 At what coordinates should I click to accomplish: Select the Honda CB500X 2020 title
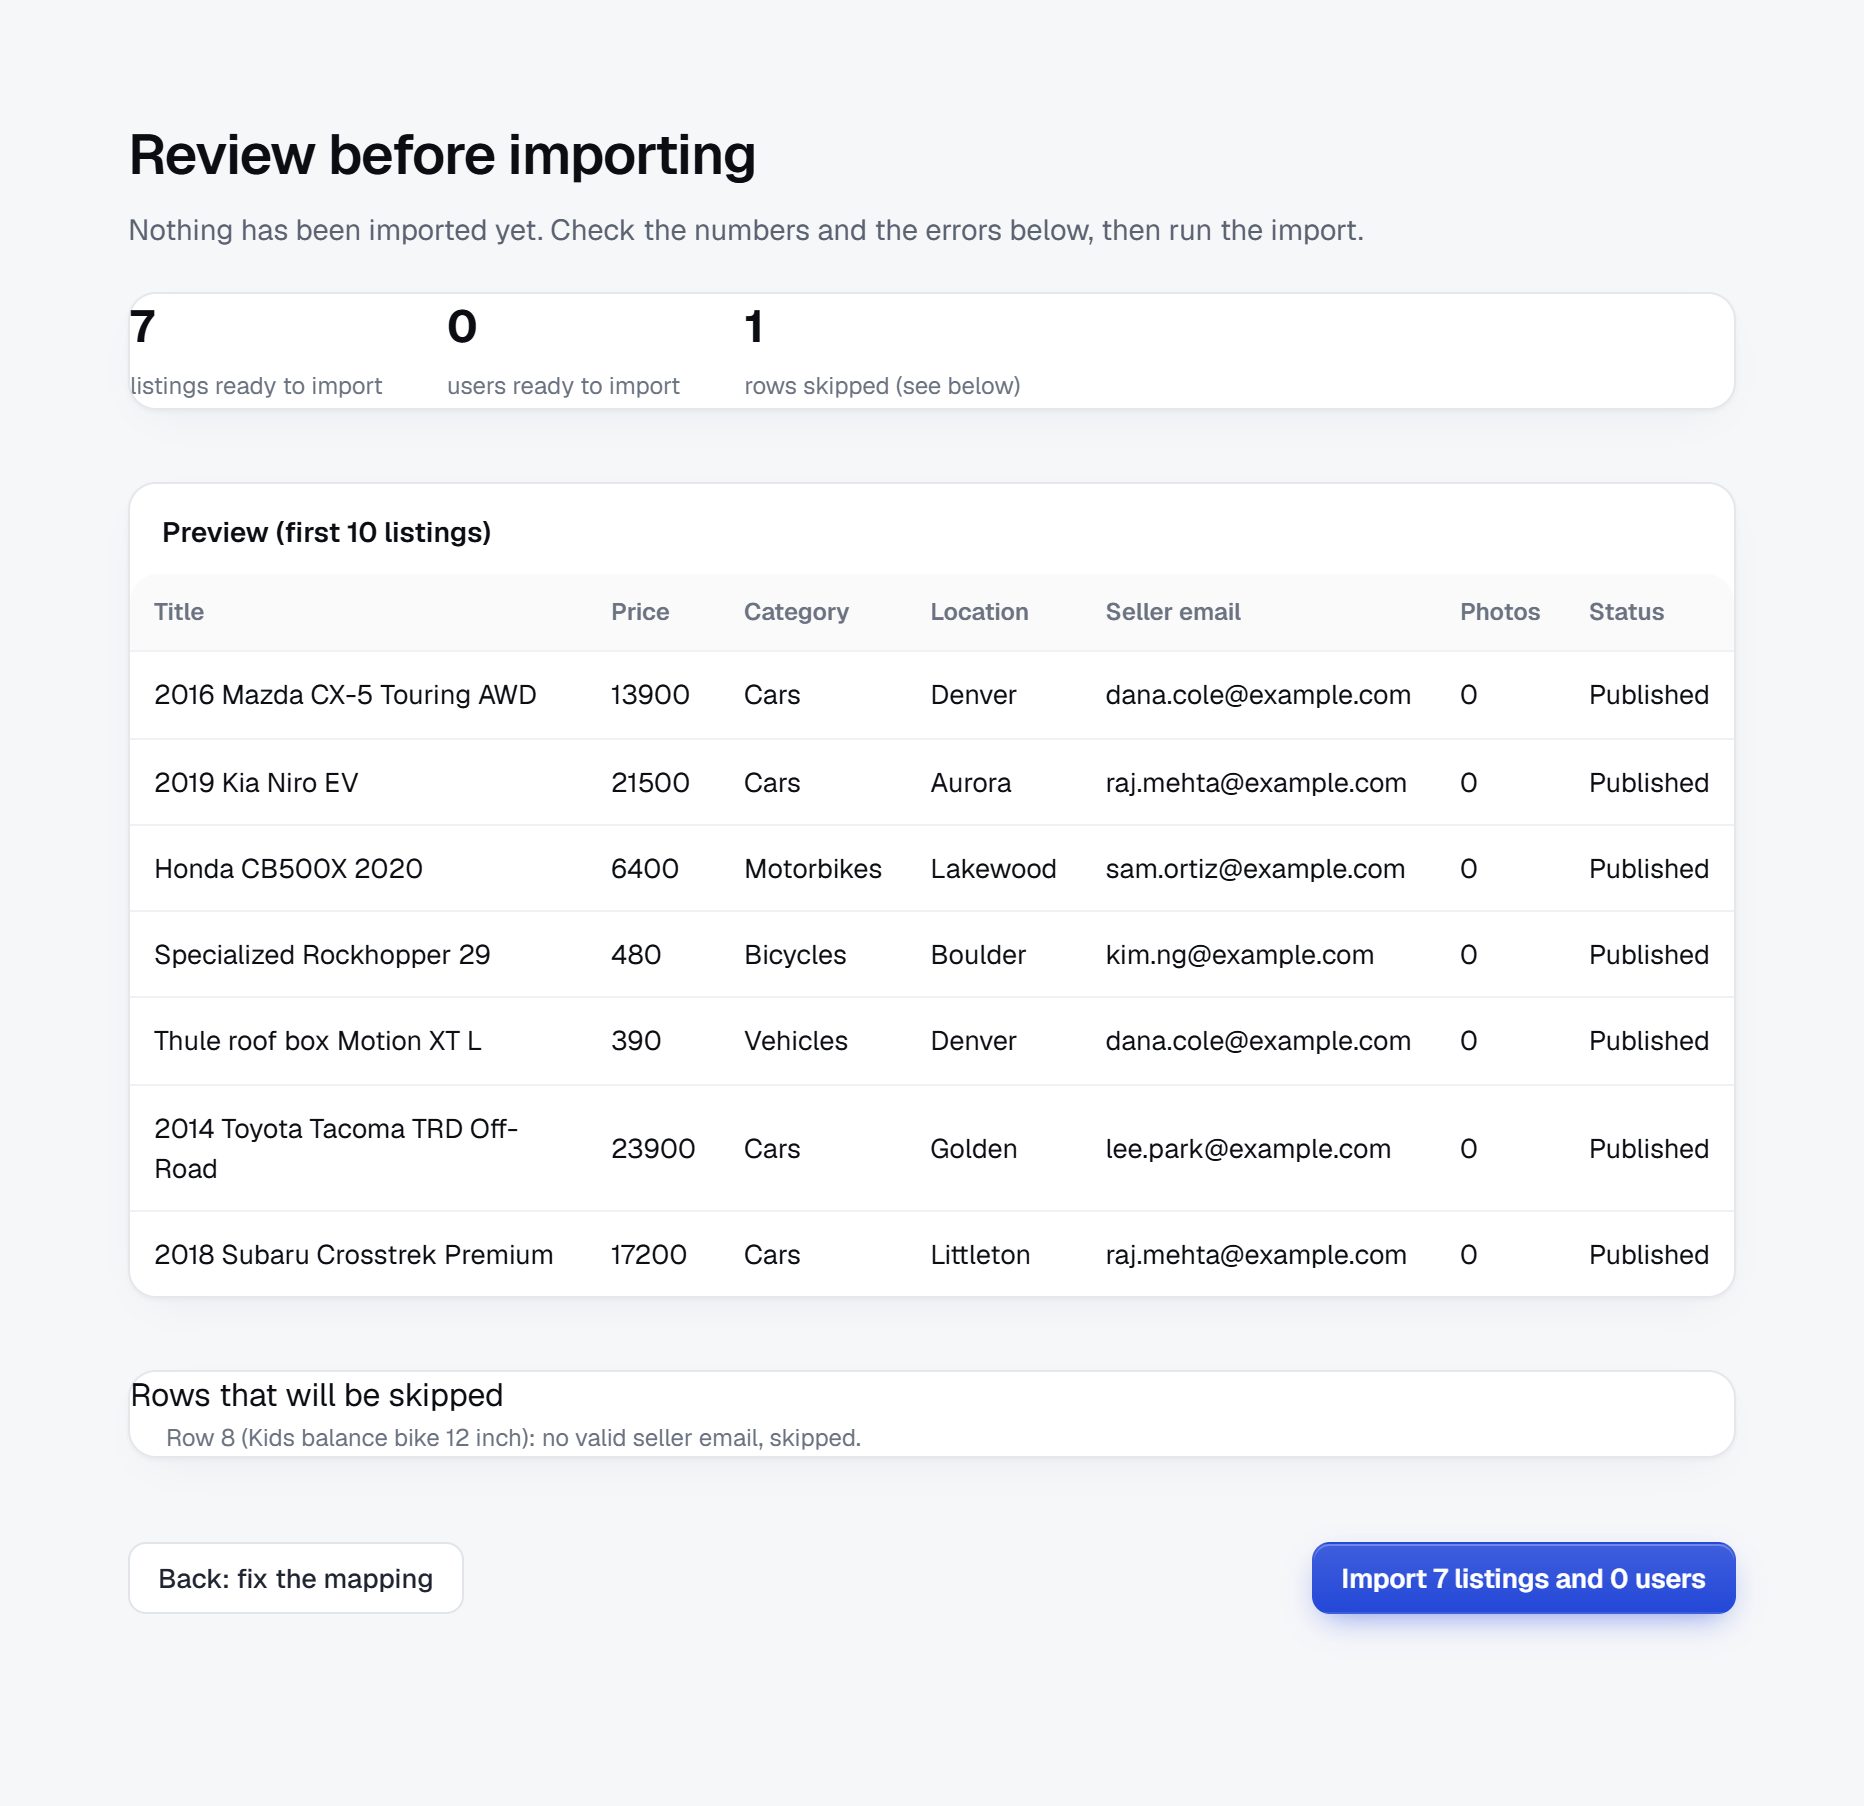[288, 869]
